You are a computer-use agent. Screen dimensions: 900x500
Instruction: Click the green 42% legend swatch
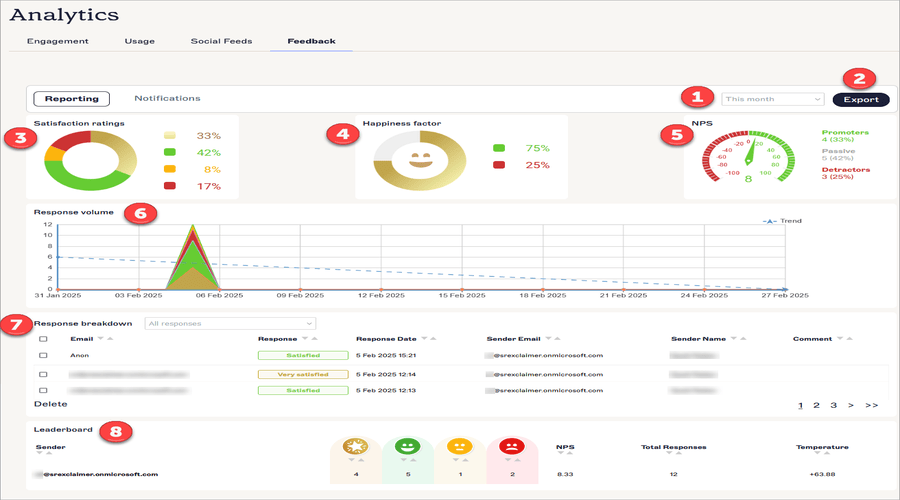[169, 153]
